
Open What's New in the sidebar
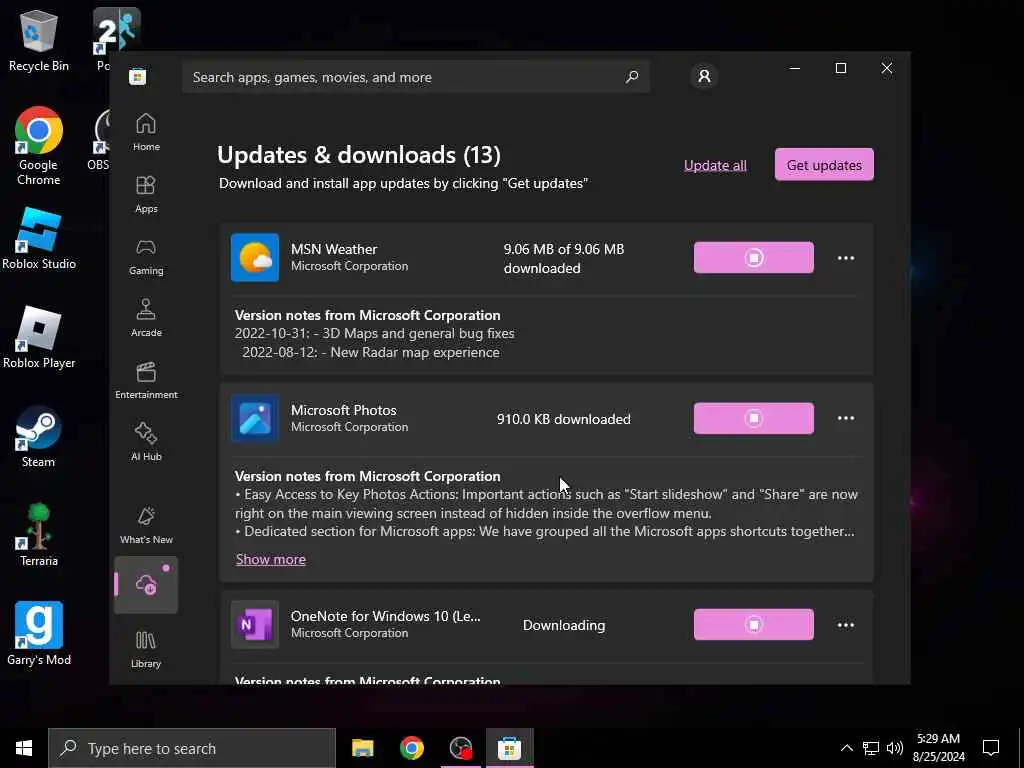coord(146,525)
